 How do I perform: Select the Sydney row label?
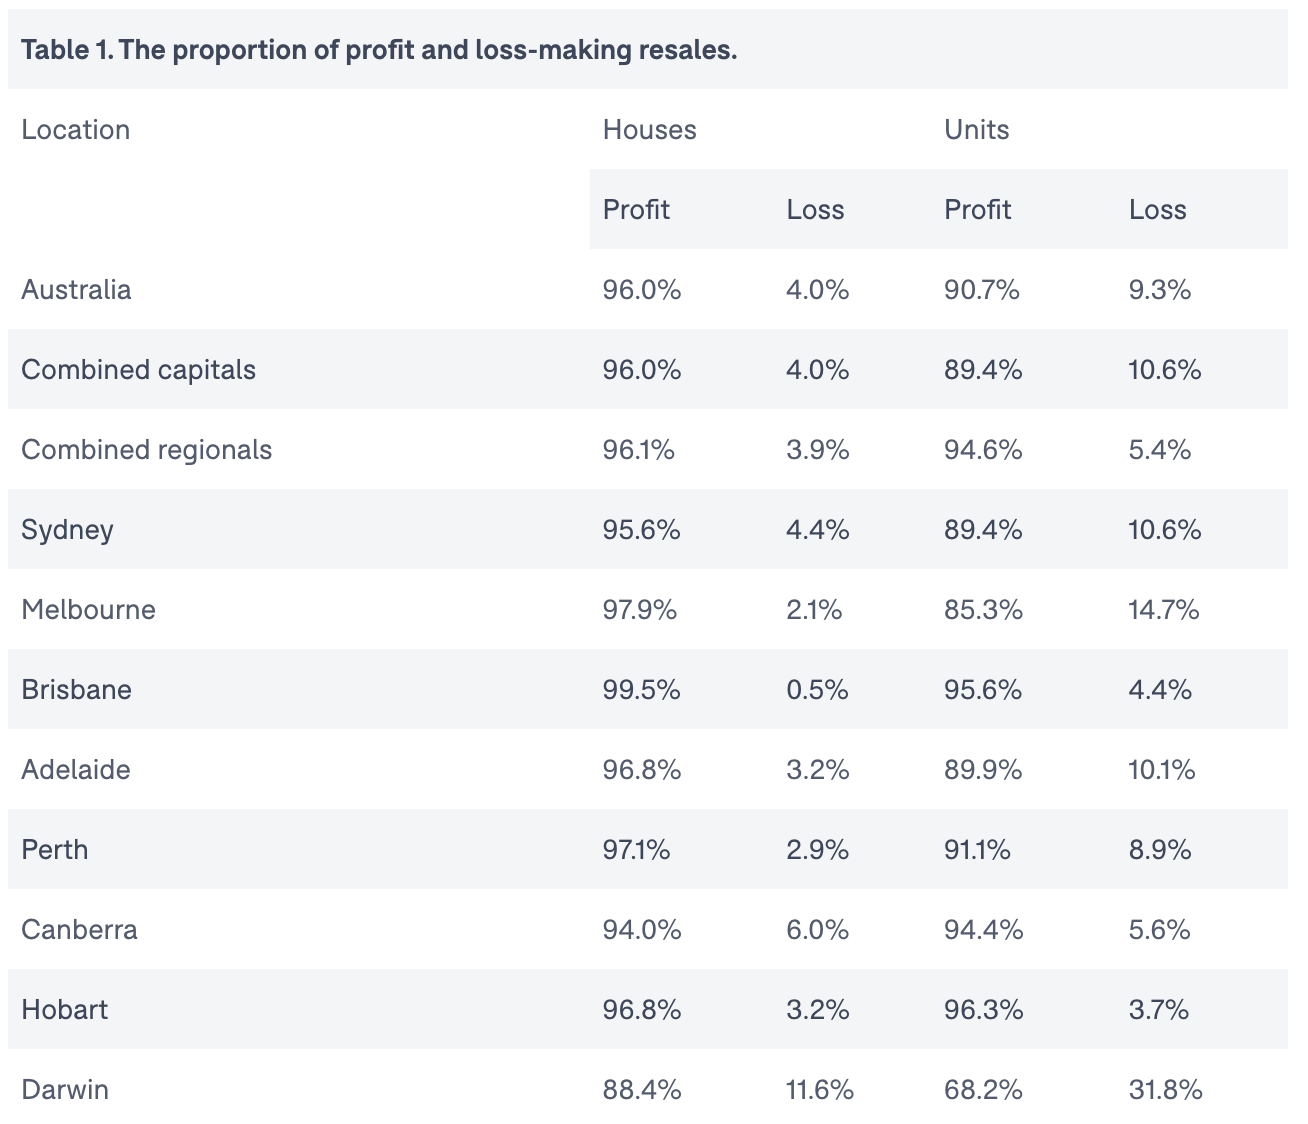[x=67, y=530]
